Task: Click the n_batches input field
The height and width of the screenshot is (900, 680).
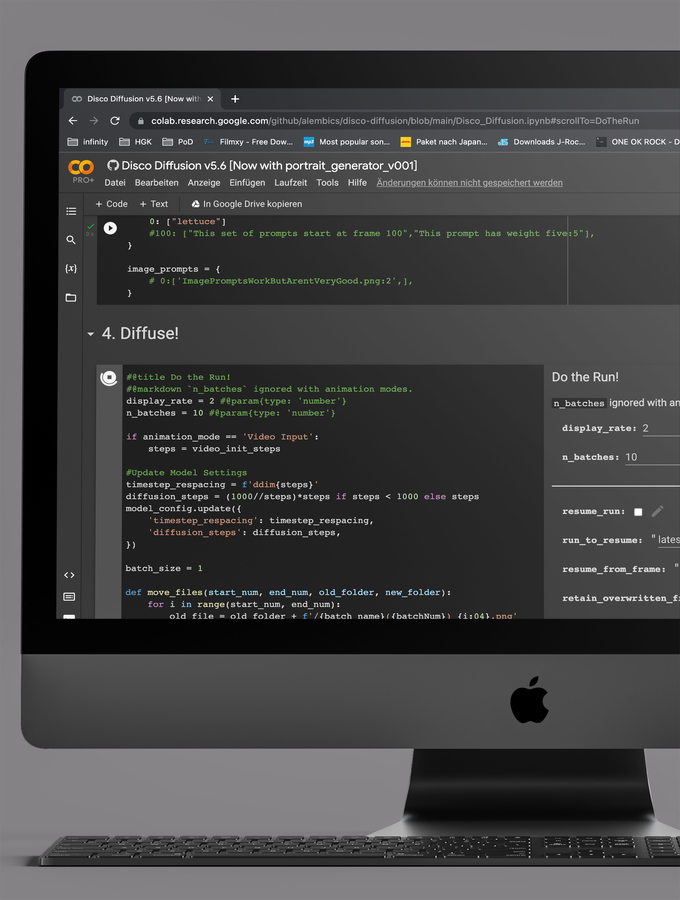Action: click(x=652, y=457)
